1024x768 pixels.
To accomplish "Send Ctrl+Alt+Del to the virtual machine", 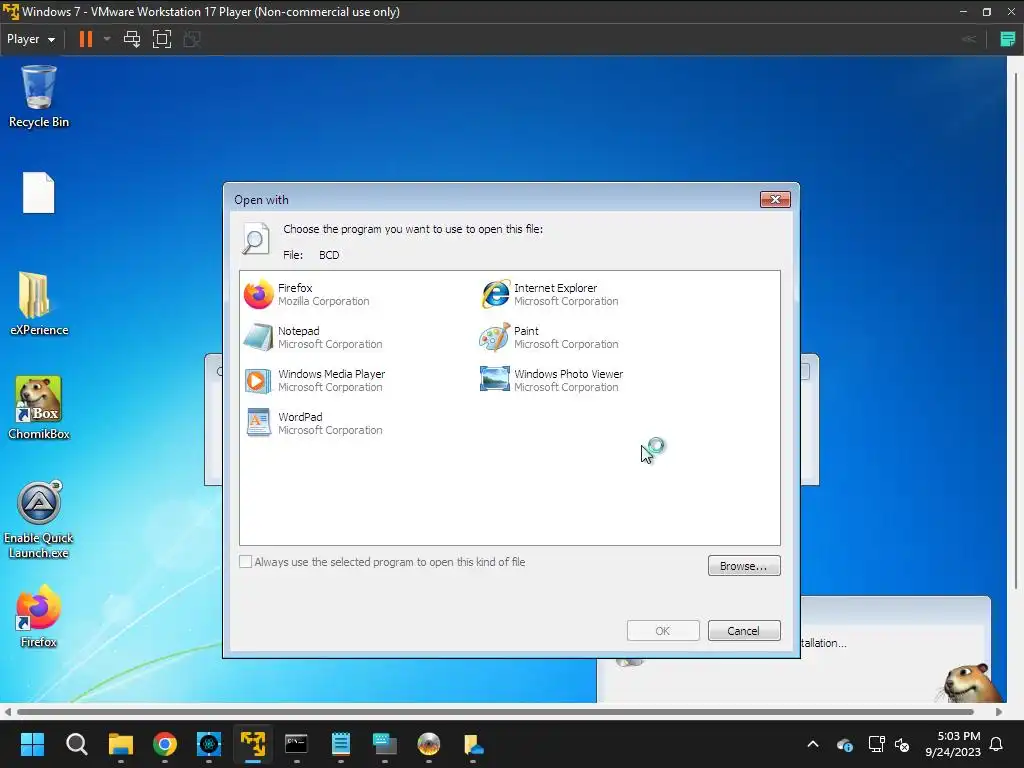I will (132, 39).
